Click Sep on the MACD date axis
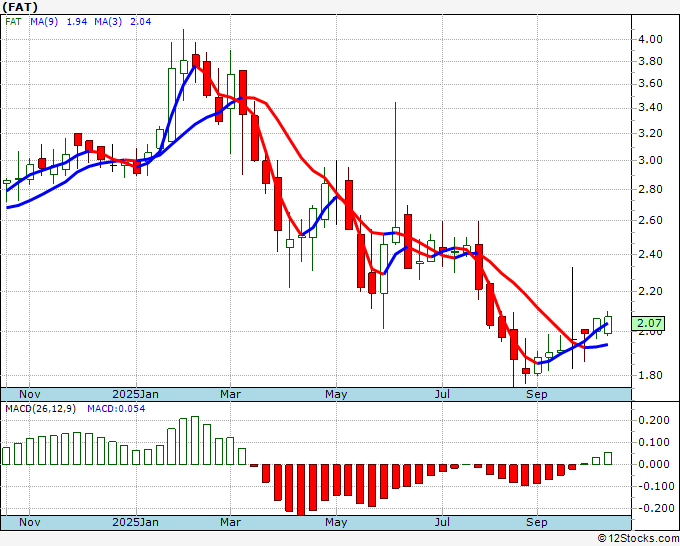This screenshot has height=546, width=680. click(x=536, y=522)
